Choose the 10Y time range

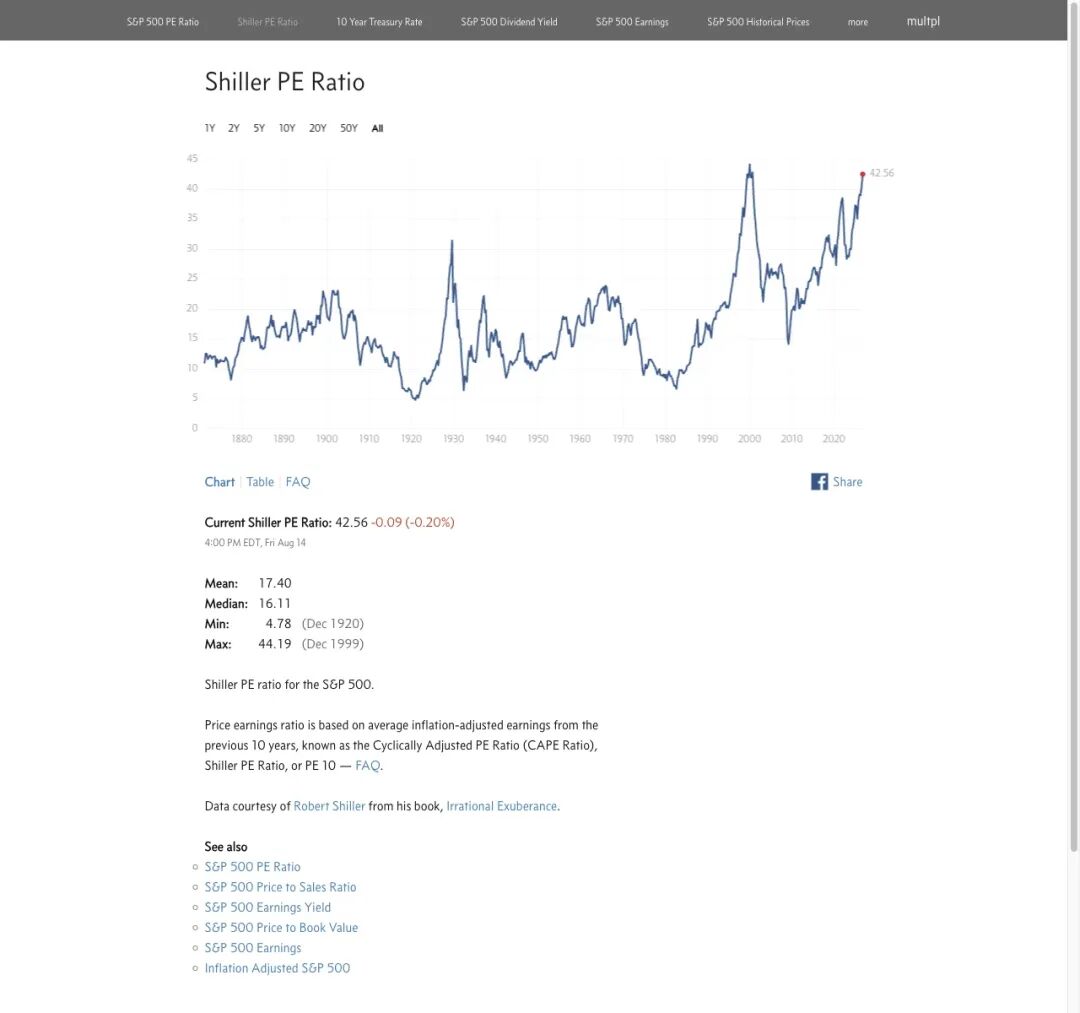[x=287, y=128]
